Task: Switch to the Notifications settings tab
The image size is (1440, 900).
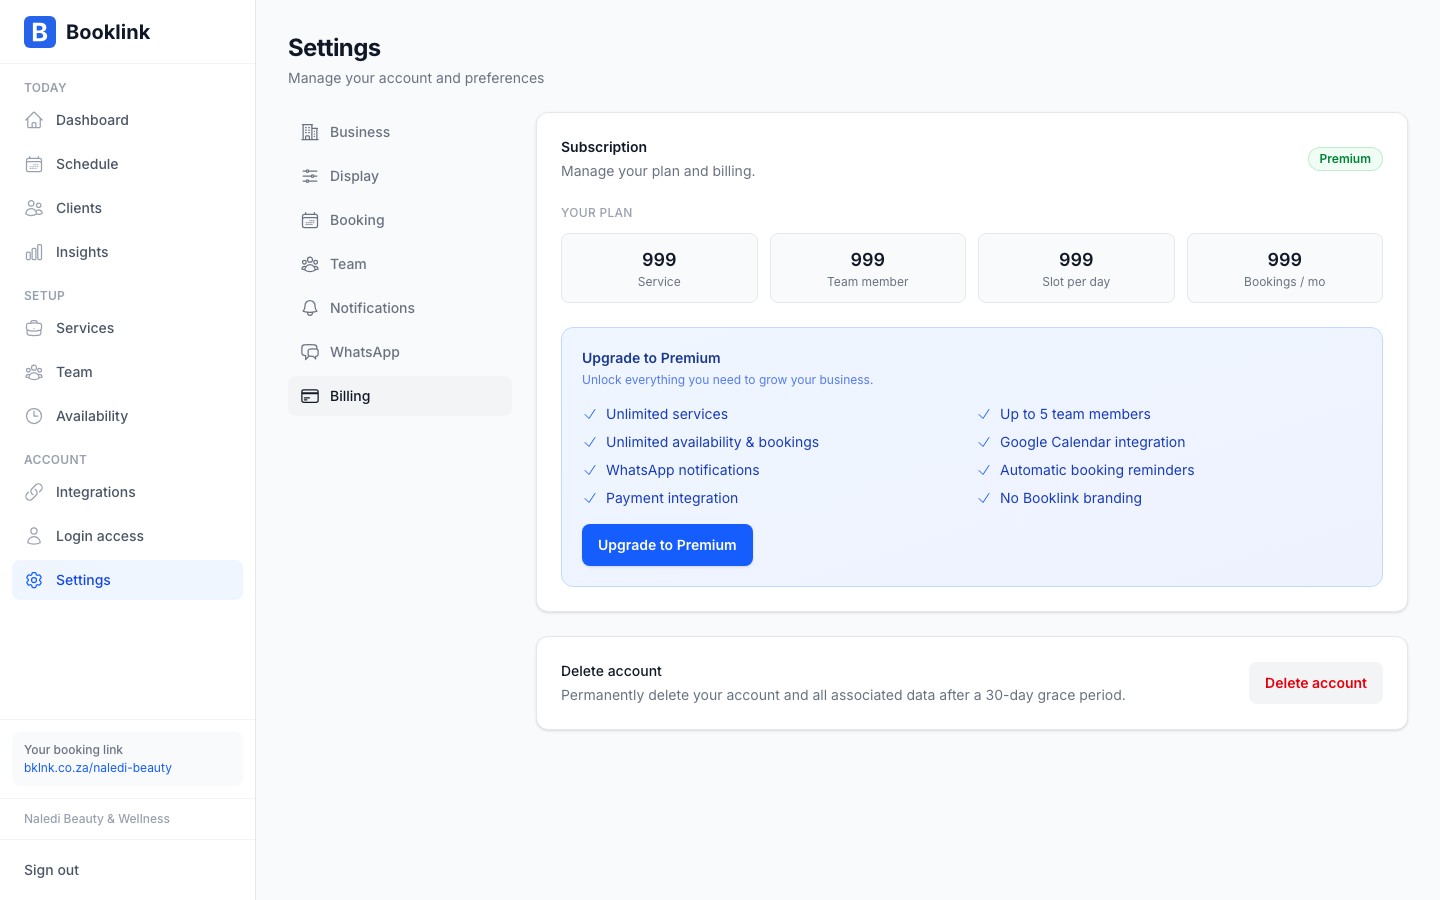Action: click(400, 308)
